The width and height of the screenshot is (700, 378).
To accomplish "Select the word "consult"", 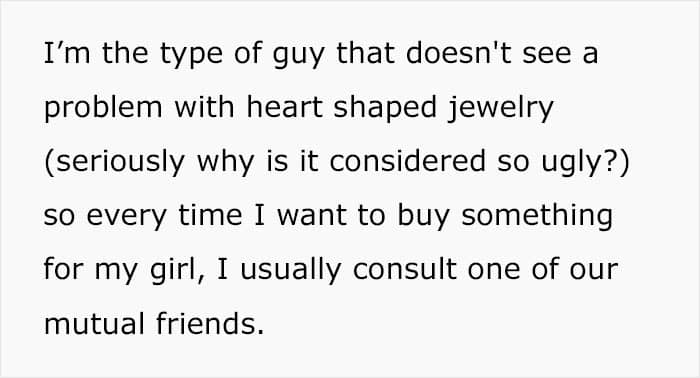I will click(x=404, y=269).
